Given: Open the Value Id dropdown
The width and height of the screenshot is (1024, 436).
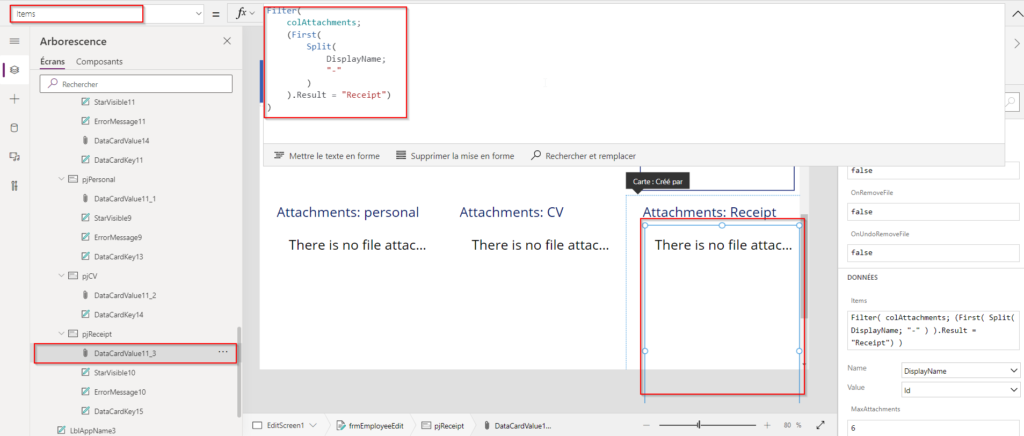Looking at the screenshot, I should 960,389.
